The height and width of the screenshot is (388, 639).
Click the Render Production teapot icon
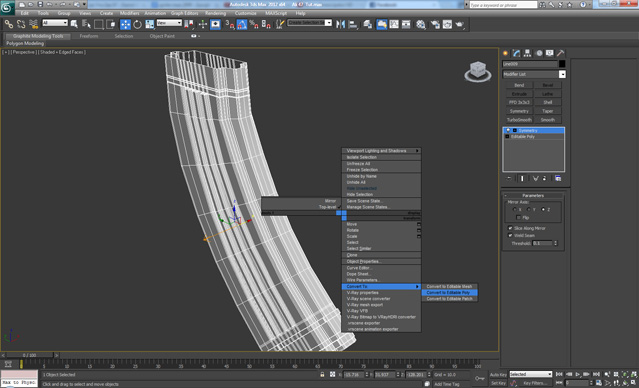460,24
